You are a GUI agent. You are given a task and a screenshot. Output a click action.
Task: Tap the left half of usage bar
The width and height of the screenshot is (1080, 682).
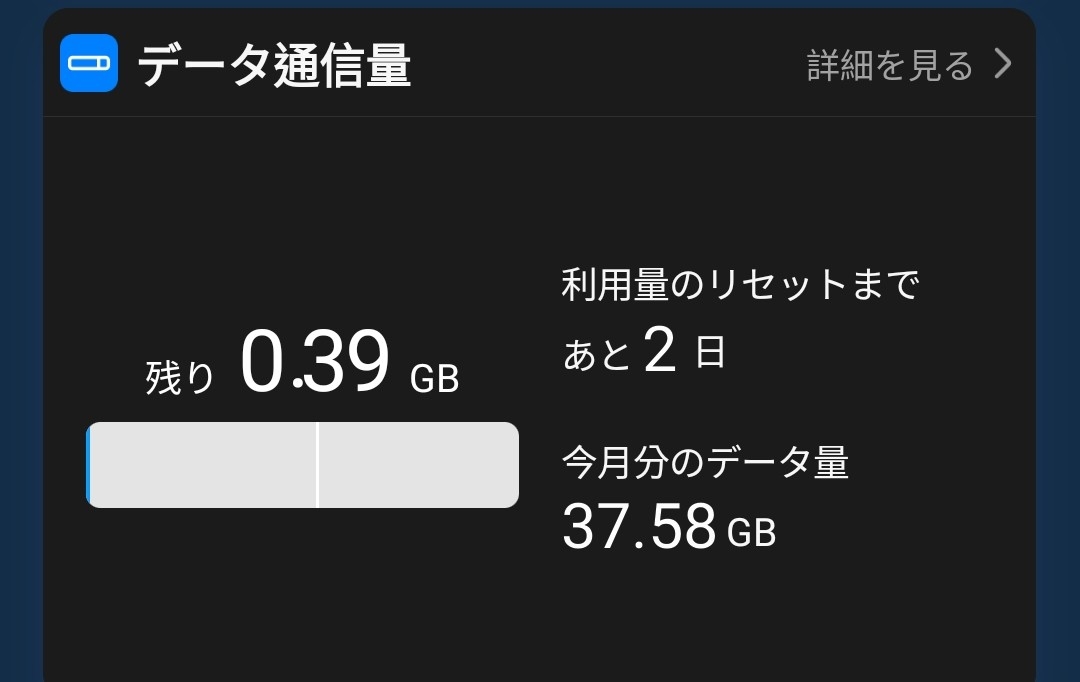[x=202, y=465]
